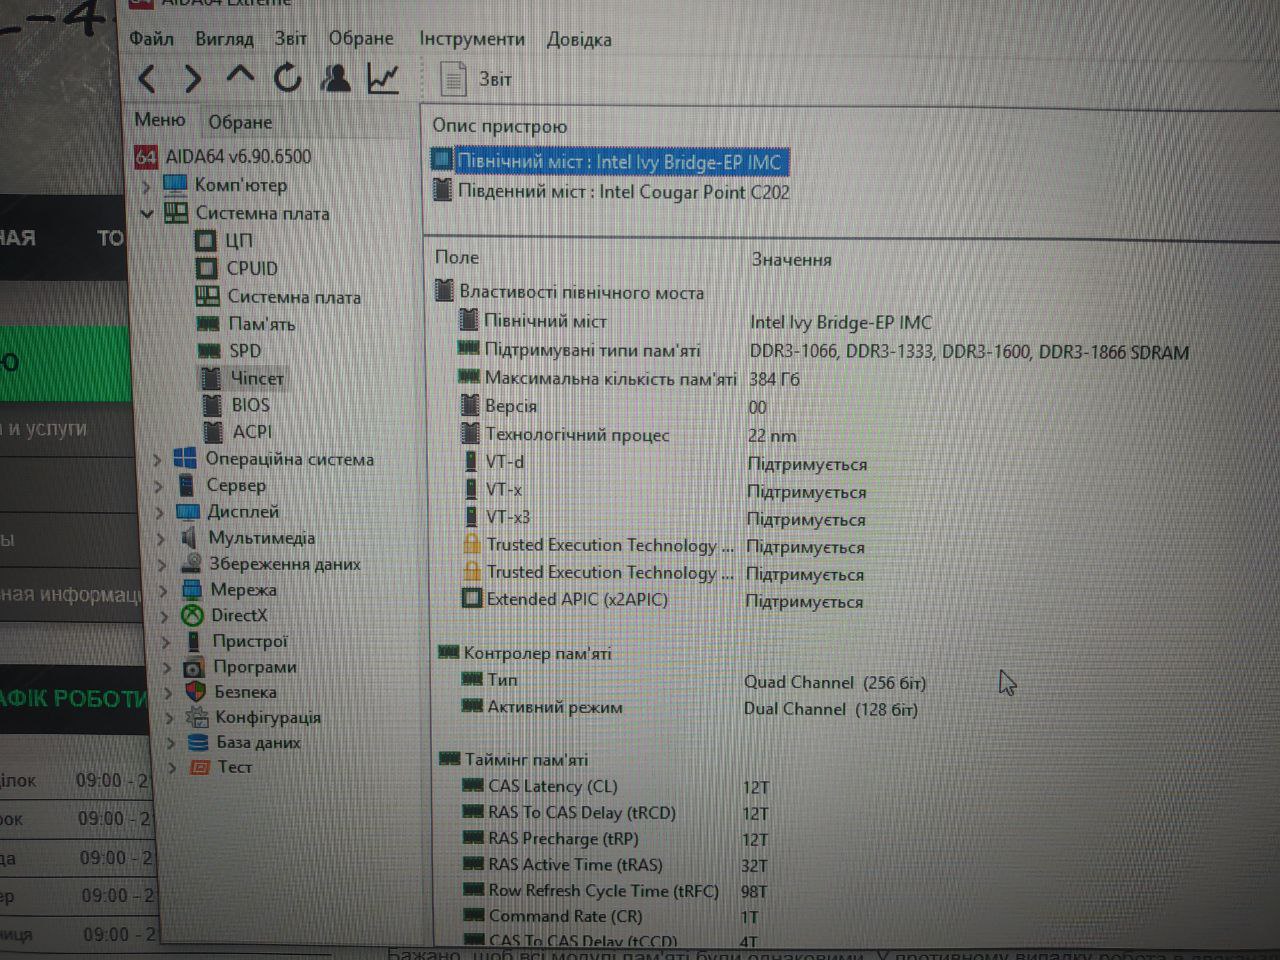Click the Безпека shield icon

click(x=196, y=692)
